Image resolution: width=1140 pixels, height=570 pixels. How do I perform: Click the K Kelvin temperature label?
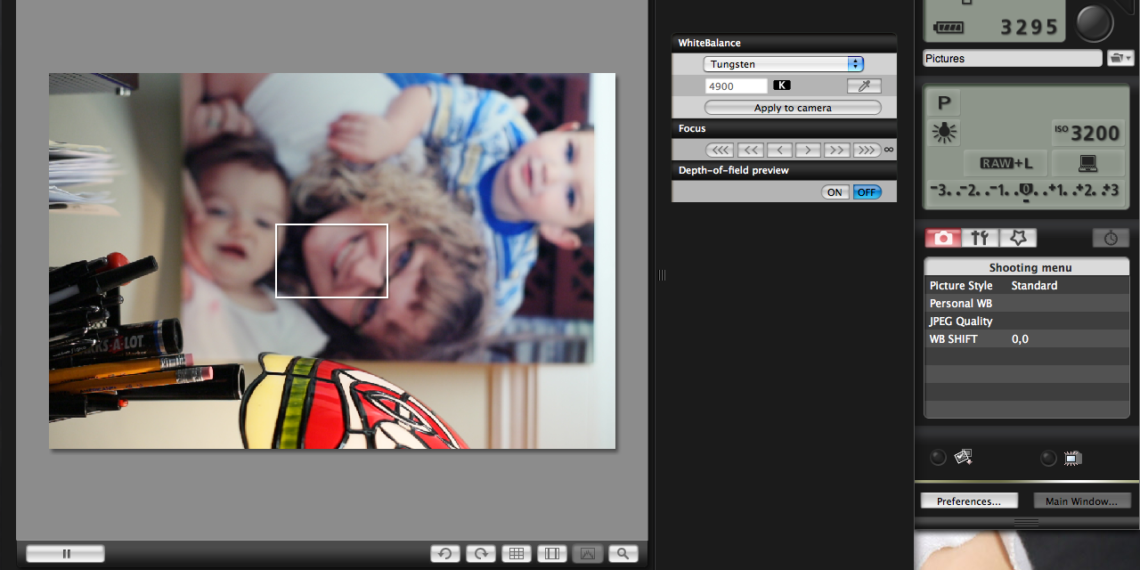click(x=782, y=86)
